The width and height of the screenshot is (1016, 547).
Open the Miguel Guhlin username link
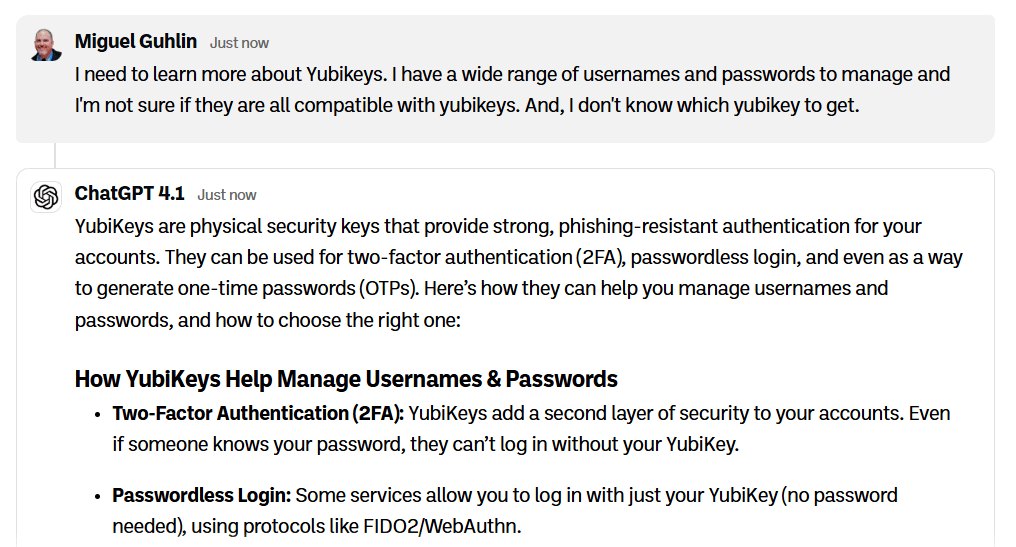[137, 42]
